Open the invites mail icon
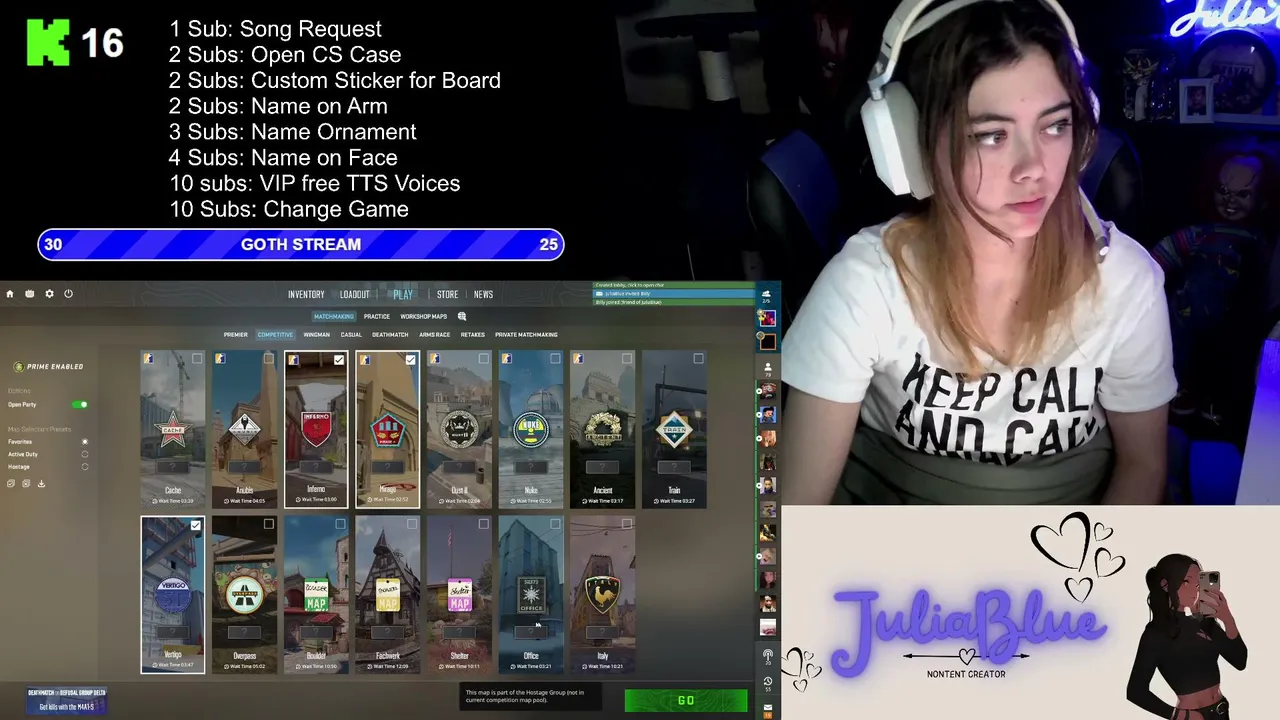The image size is (1280, 720). [x=767, y=709]
